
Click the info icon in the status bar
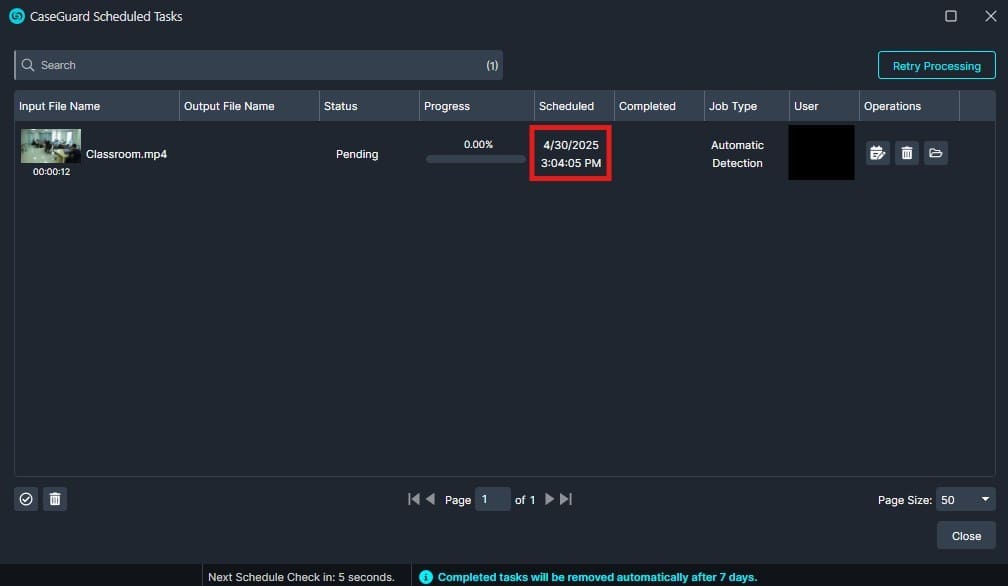426,577
